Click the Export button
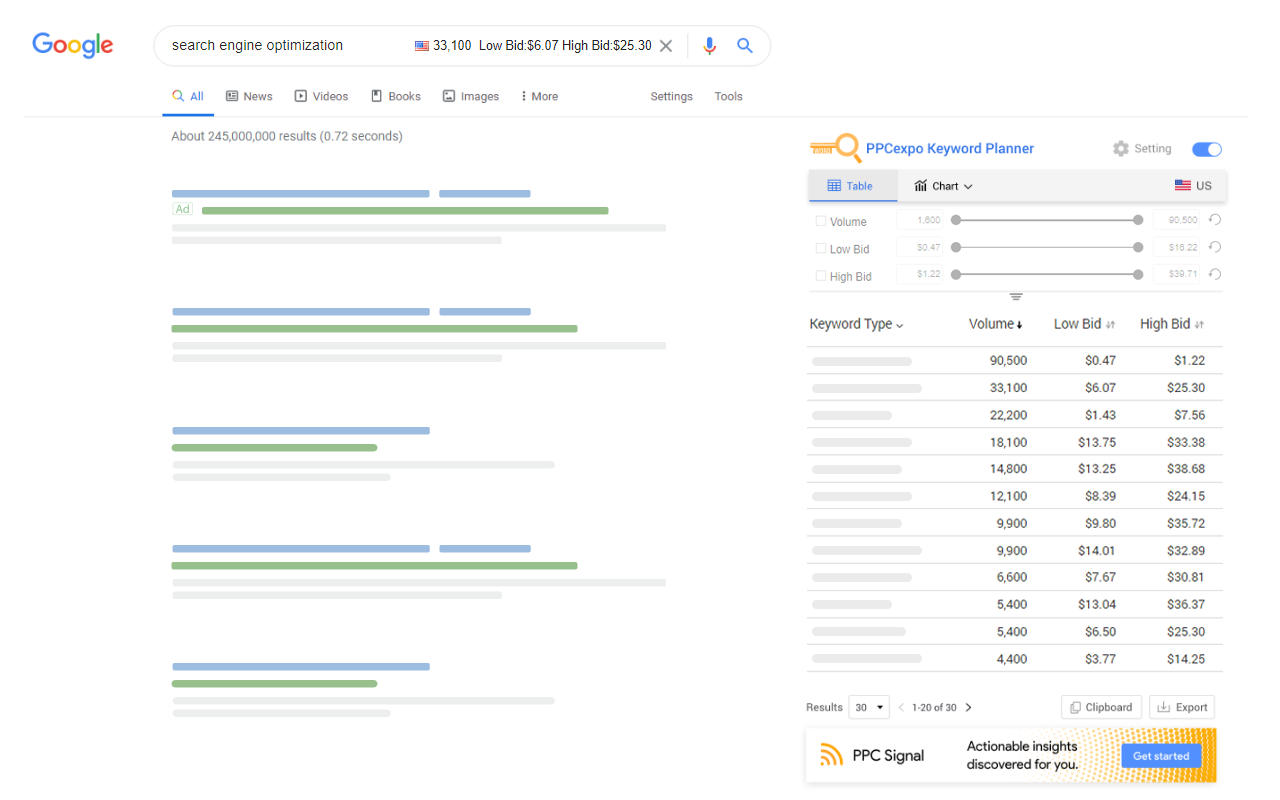Screen dimensions: 1280x800 (x=1182, y=707)
